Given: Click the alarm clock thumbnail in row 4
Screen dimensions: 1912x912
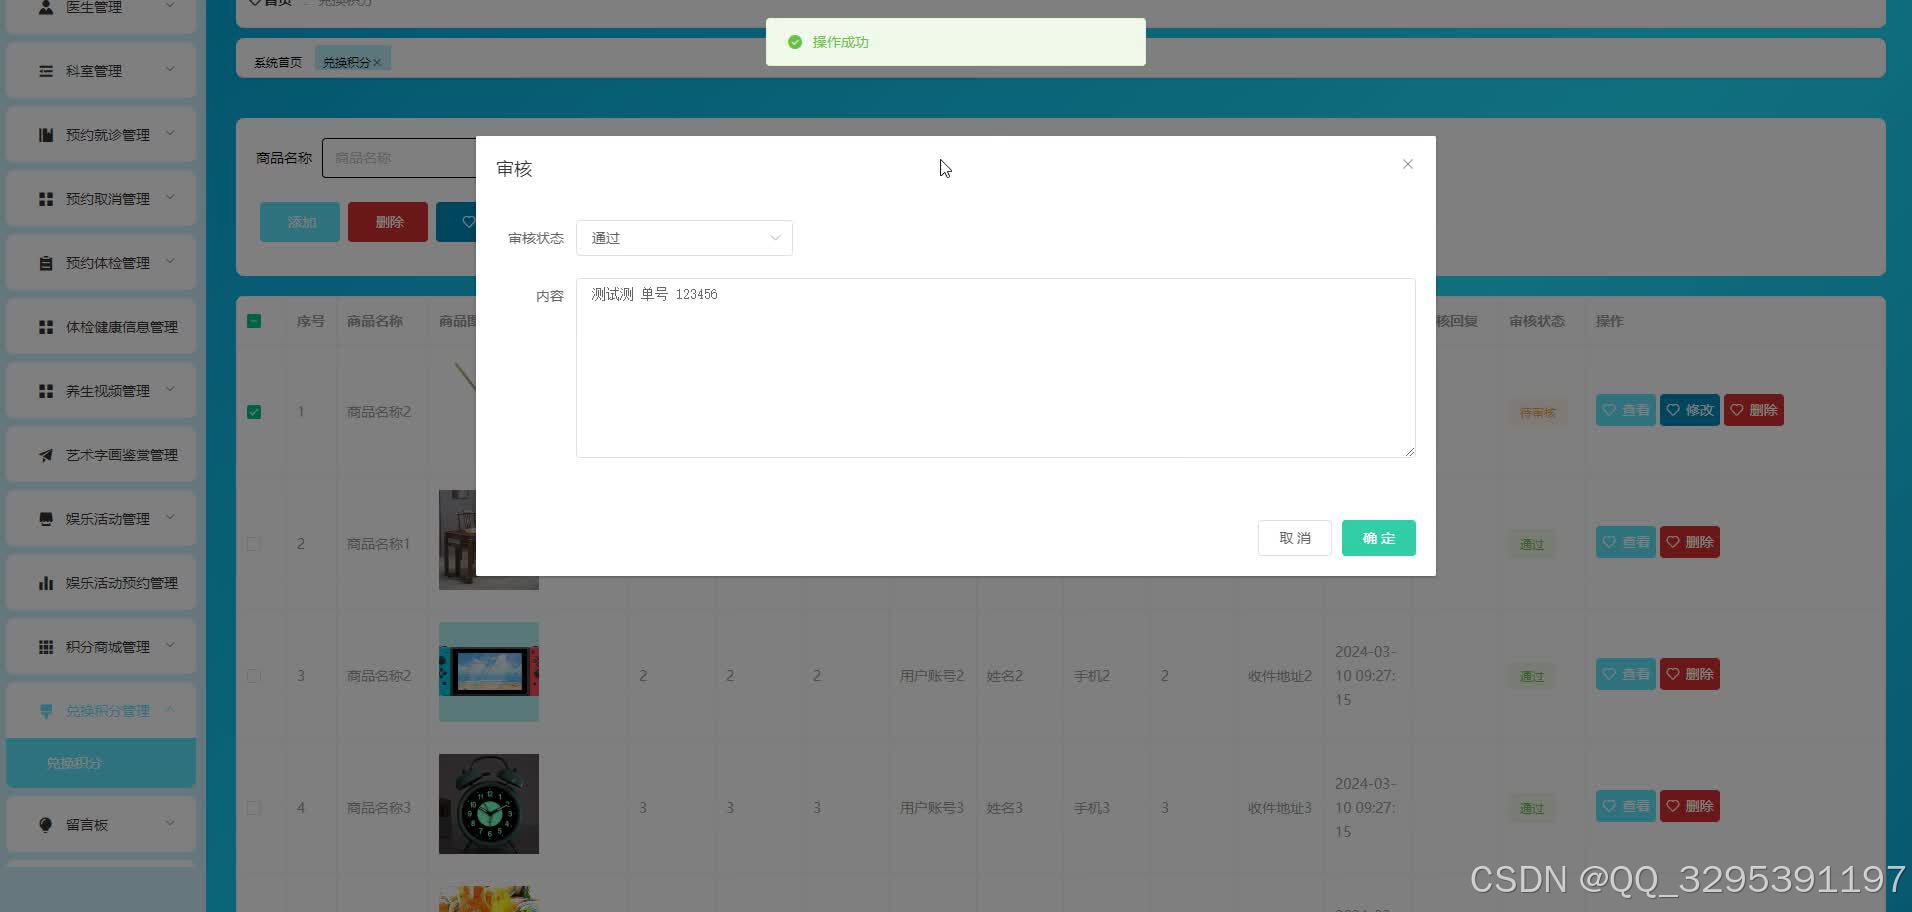Looking at the screenshot, I should (489, 804).
